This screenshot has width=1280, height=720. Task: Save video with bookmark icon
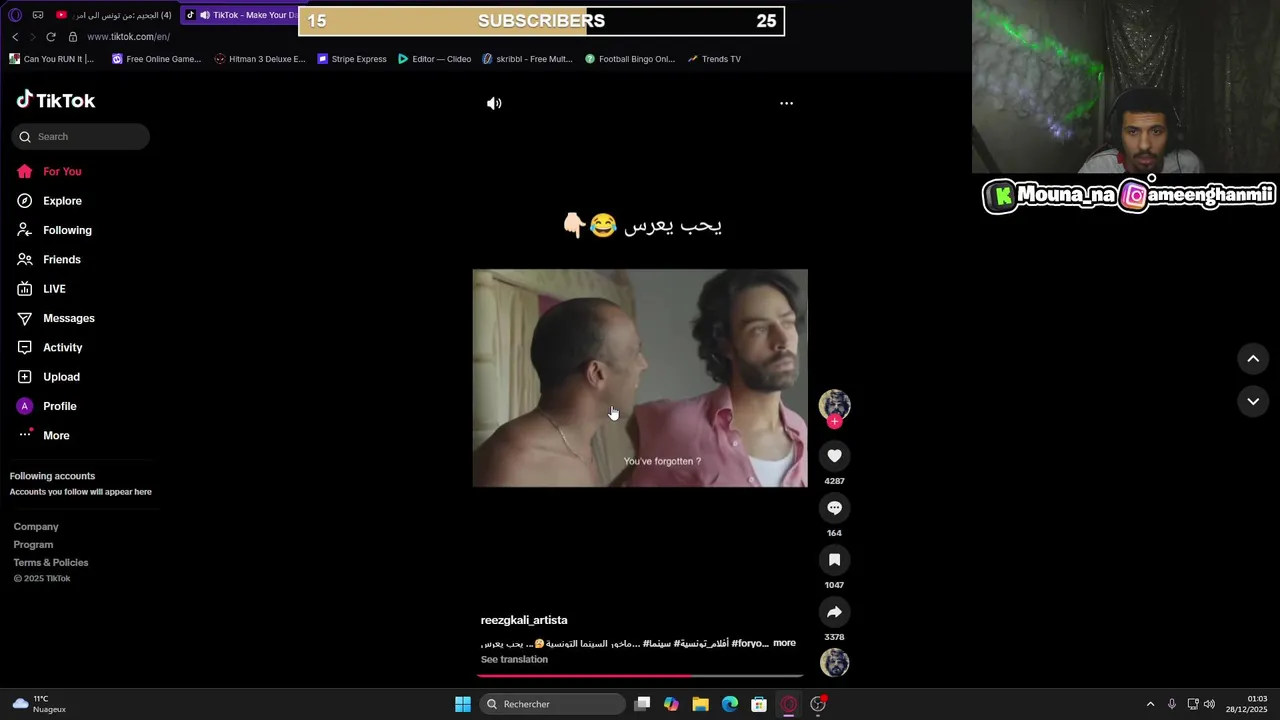click(x=834, y=560)
